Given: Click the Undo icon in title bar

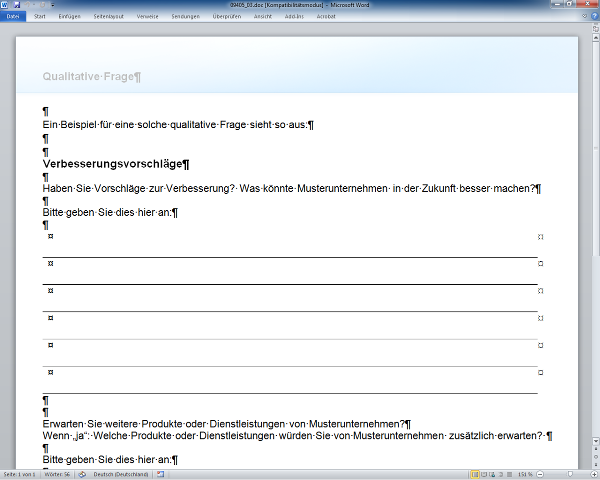Looking at the screenshot, I should point(28,5).
